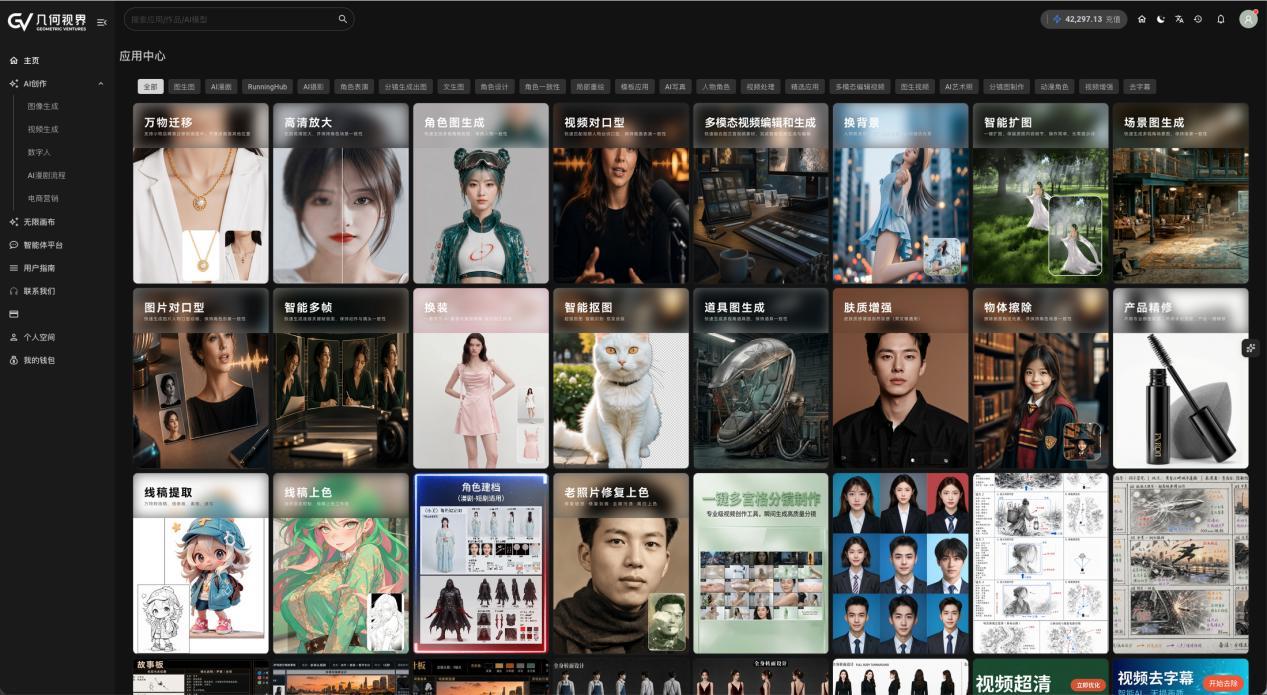Image resolution: width=1267 pixels, height=695 pixels.
Task: Select the 去字幕 category filter
Action: point(1139,87)
